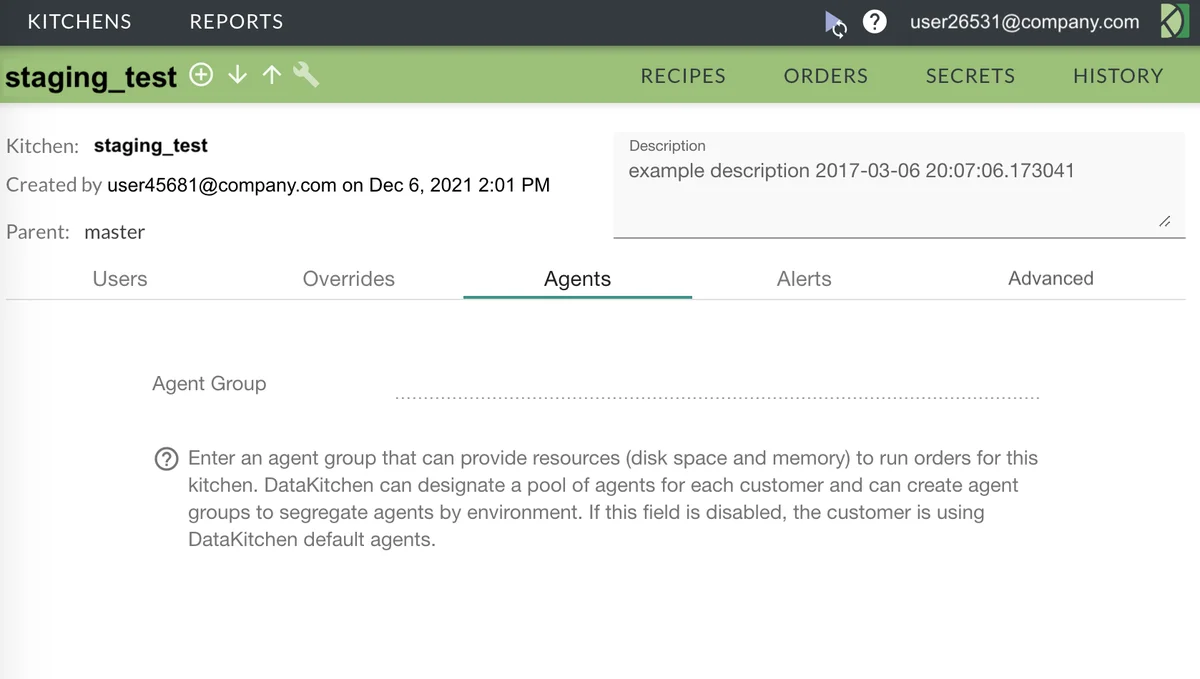Open the SECRETS section
This screenshot has height=679, width=1200.
[970, 75]
